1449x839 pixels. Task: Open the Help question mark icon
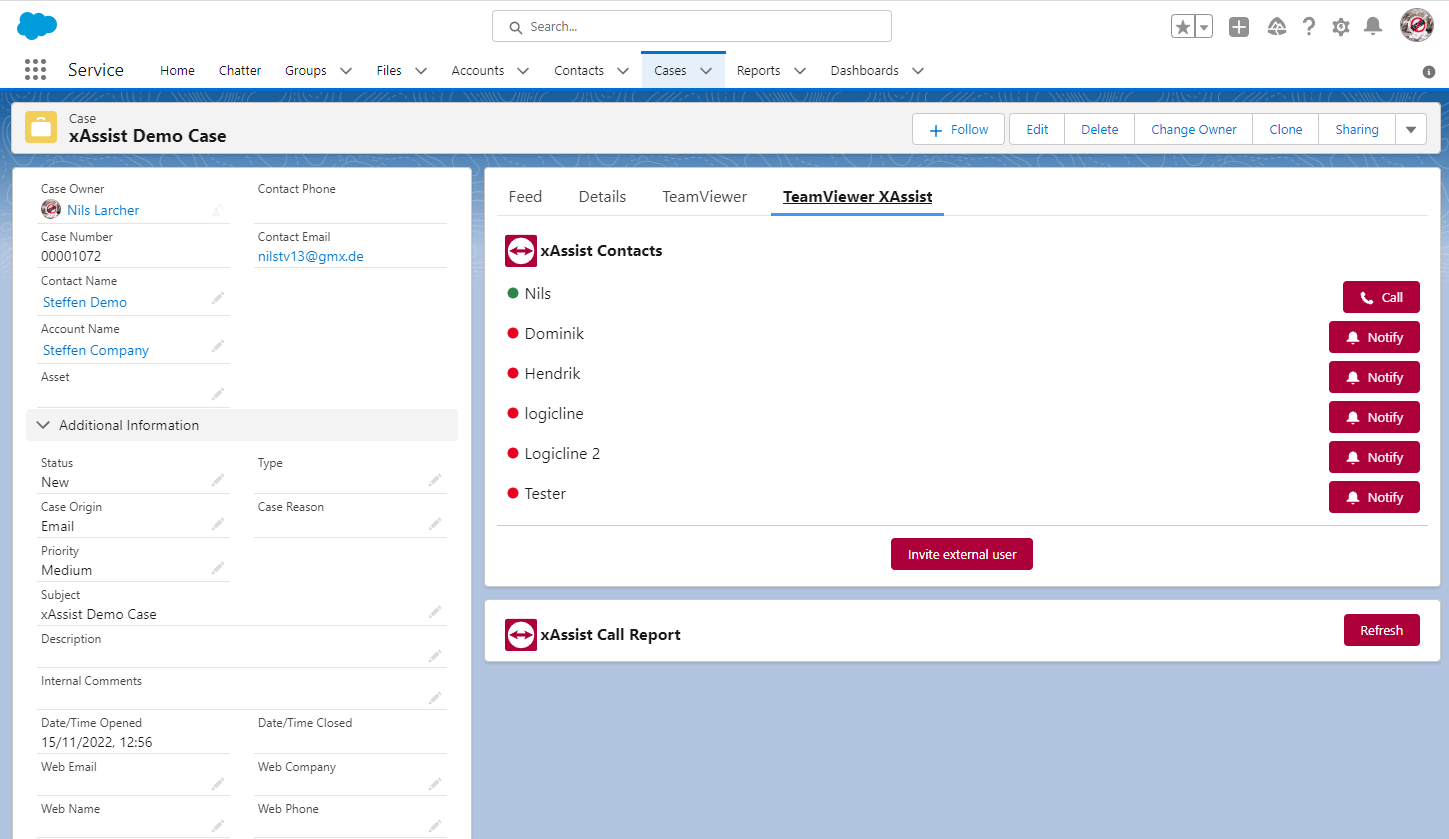pyautogui.click(x=1308, y=26)
